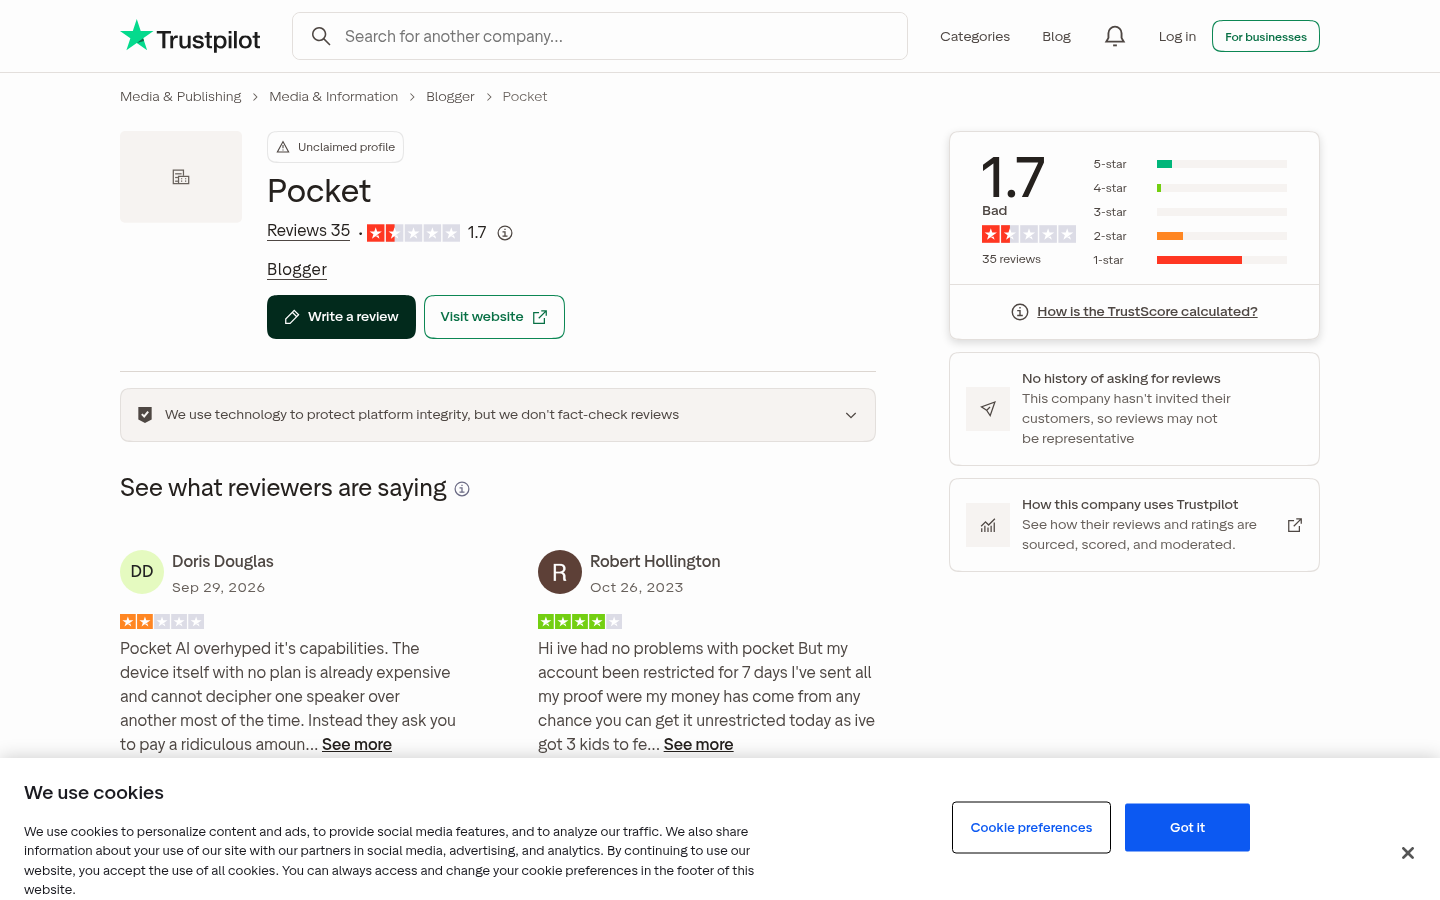Viewport: 1440px width, 900px height.
Task: Click the unclaimed profile warning badge
Action: pyautogui.click(x=335, y=147)
